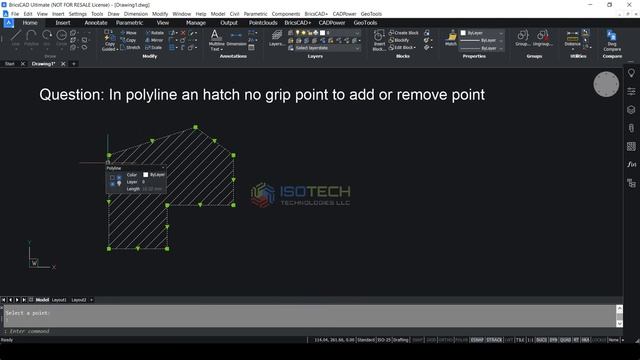Image resolution: width=640 pixels, height=360 pixels.
Task: Click the location pin icon in right sidebar
Action: pos(631,73)
